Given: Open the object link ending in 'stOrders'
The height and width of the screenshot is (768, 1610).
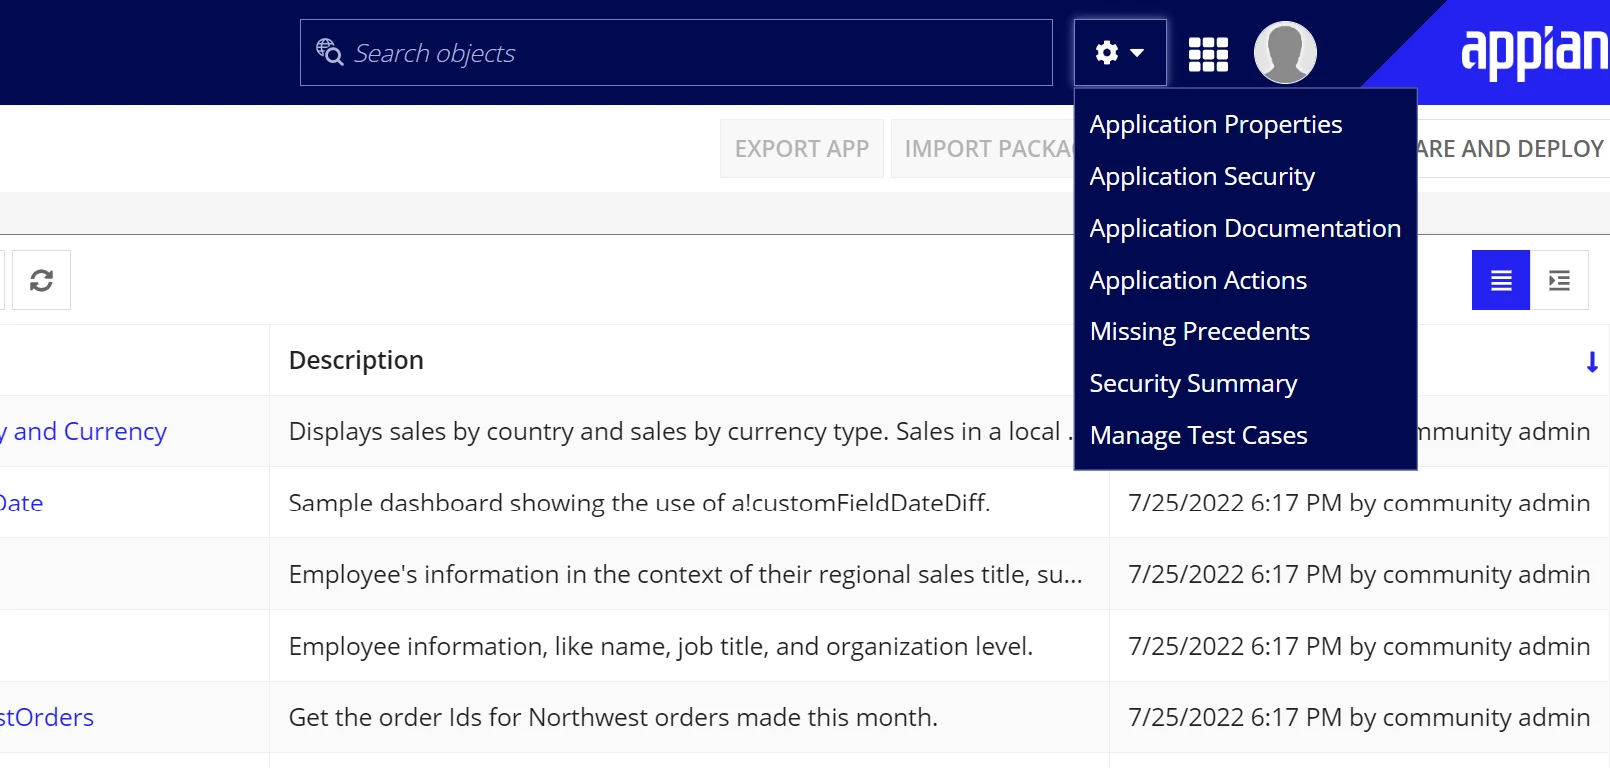Looking at the screenshot, I should [47, 717].
